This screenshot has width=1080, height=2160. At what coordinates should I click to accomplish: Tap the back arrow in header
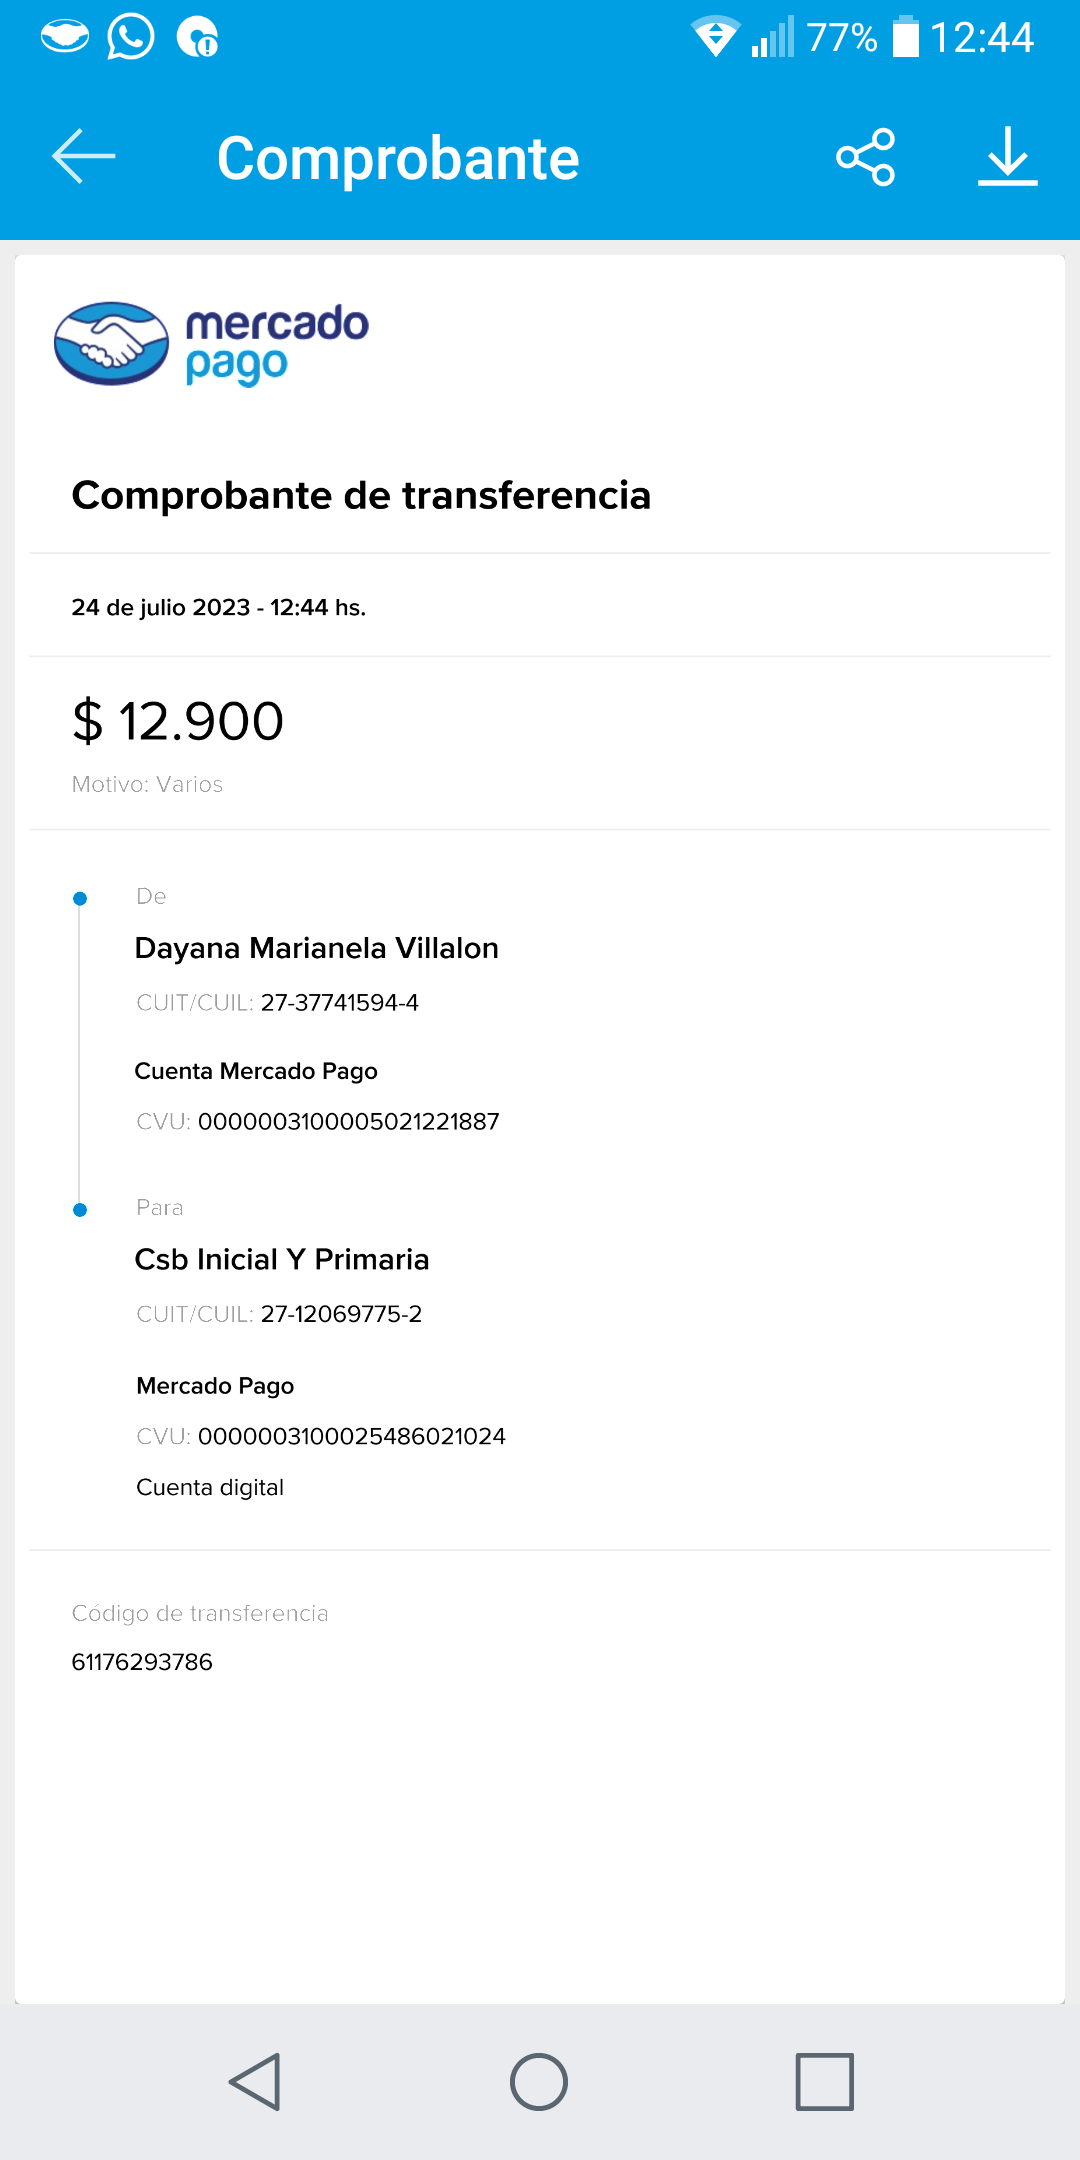coord(84,157)
